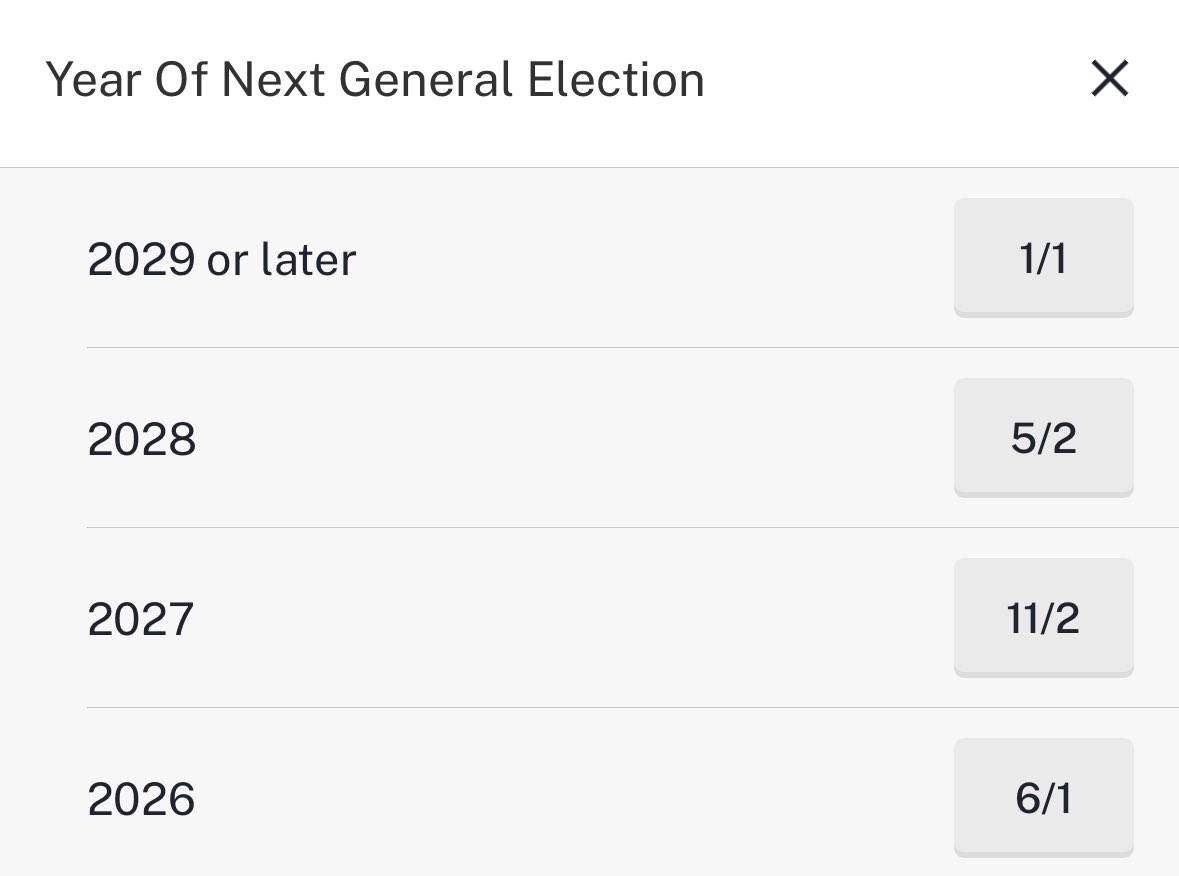This screenshot has height=876, width=1179.
Task: Back the even-money 1/1 price
Action: click(1044, 258)
